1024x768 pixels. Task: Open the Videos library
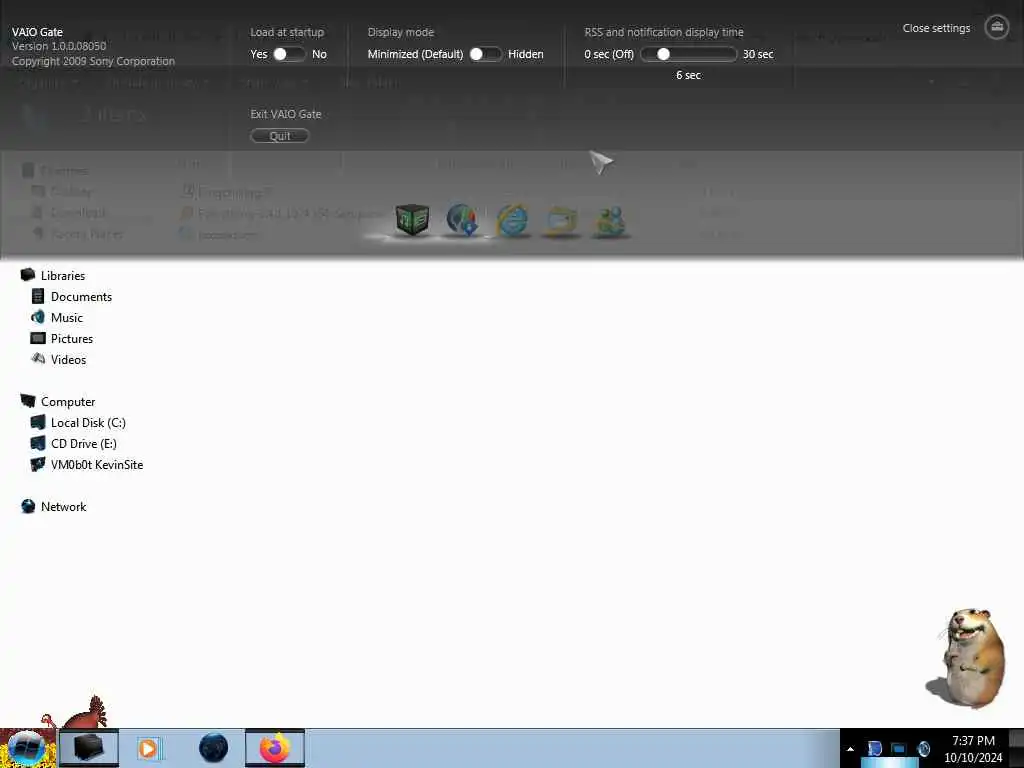[68, 359]
